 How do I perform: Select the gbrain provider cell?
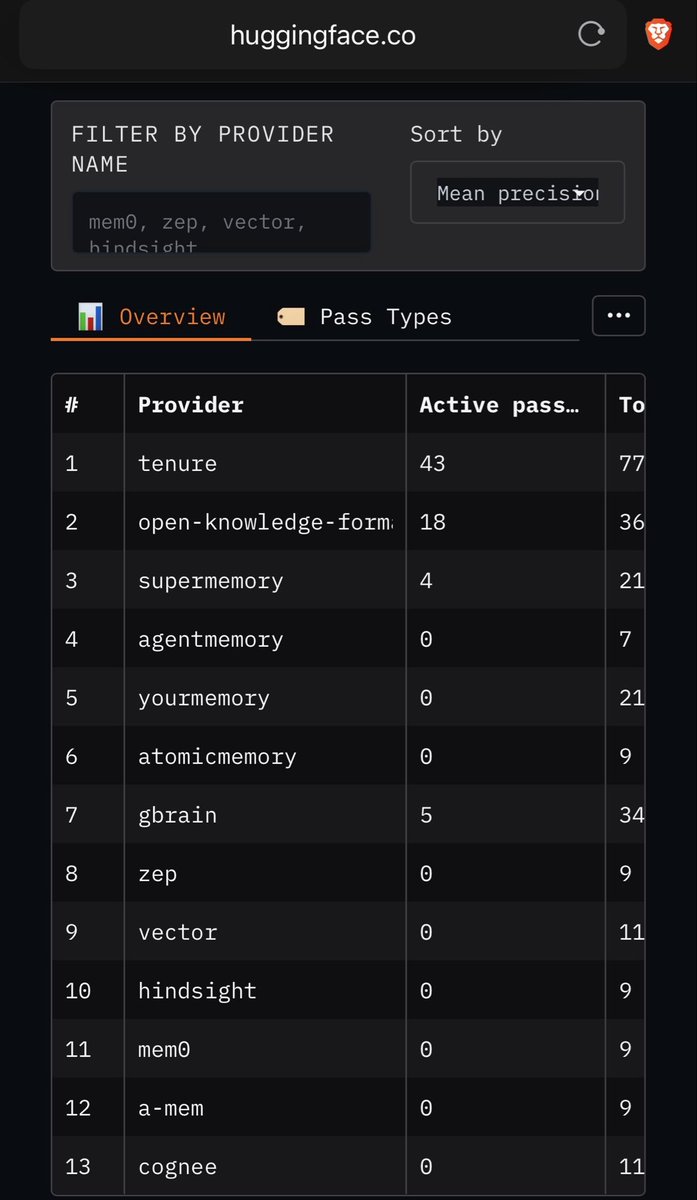click(265, 815)
